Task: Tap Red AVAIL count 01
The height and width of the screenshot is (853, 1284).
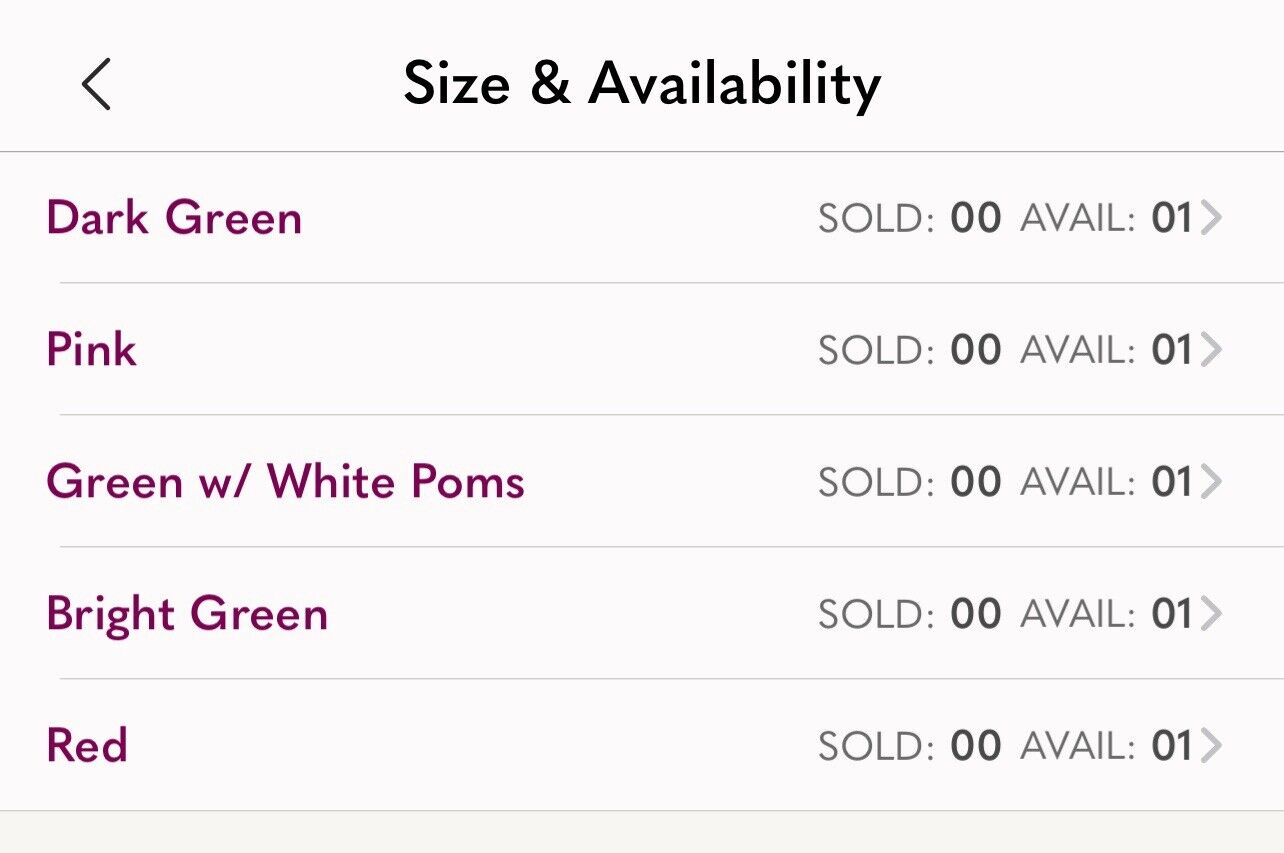Action: (x=1172, y=746)
